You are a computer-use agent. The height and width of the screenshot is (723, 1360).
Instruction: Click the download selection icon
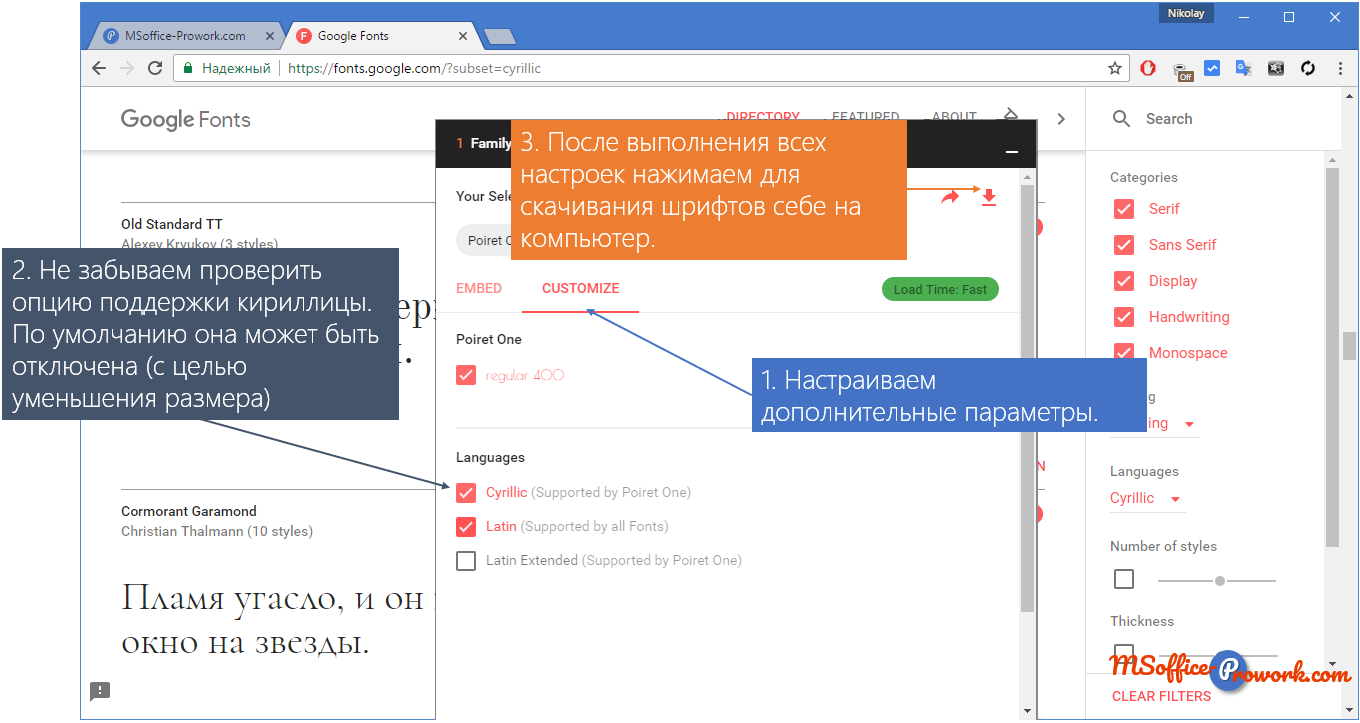(989, 197)
